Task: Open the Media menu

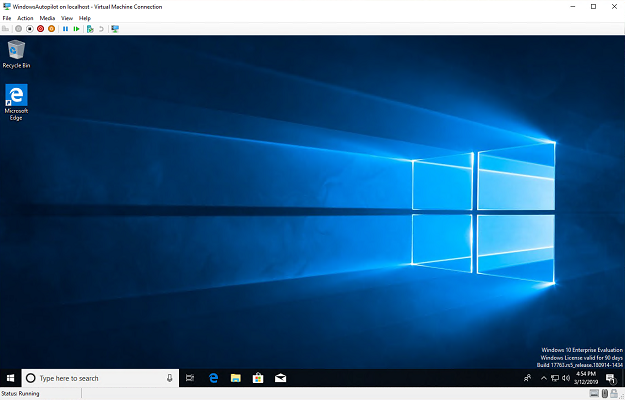Action: (47, 18)
